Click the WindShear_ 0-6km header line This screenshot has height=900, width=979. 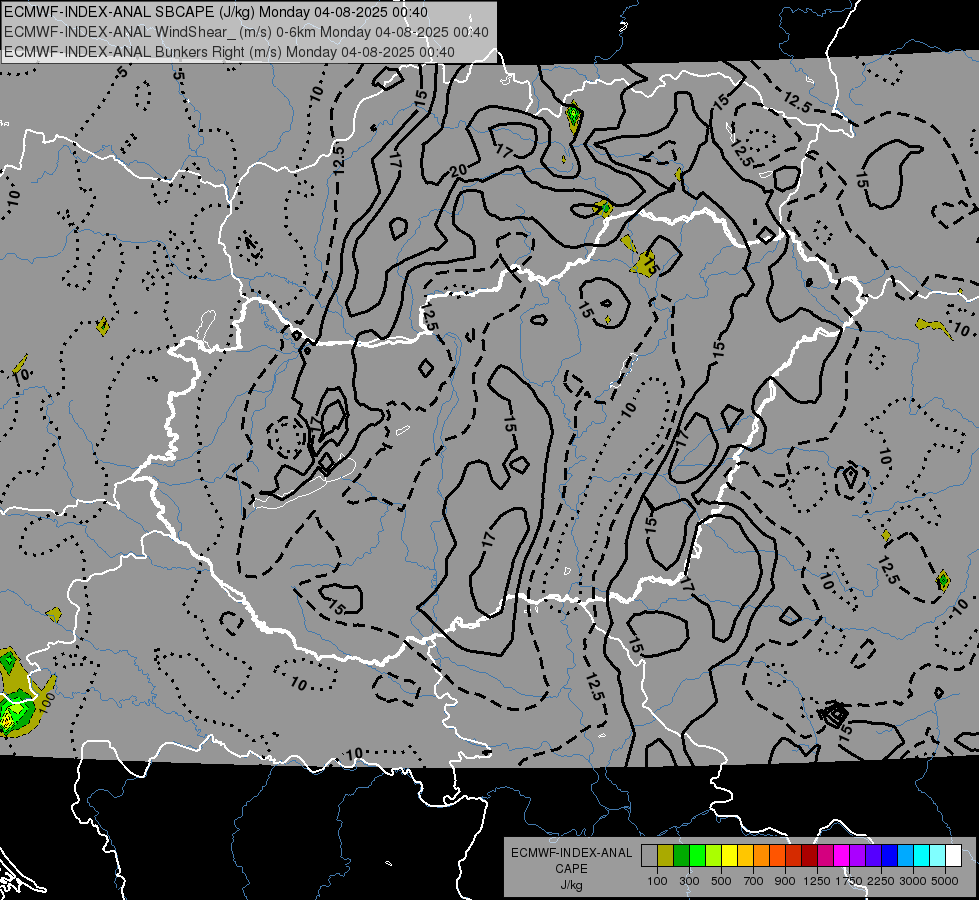tap(246, 32)
